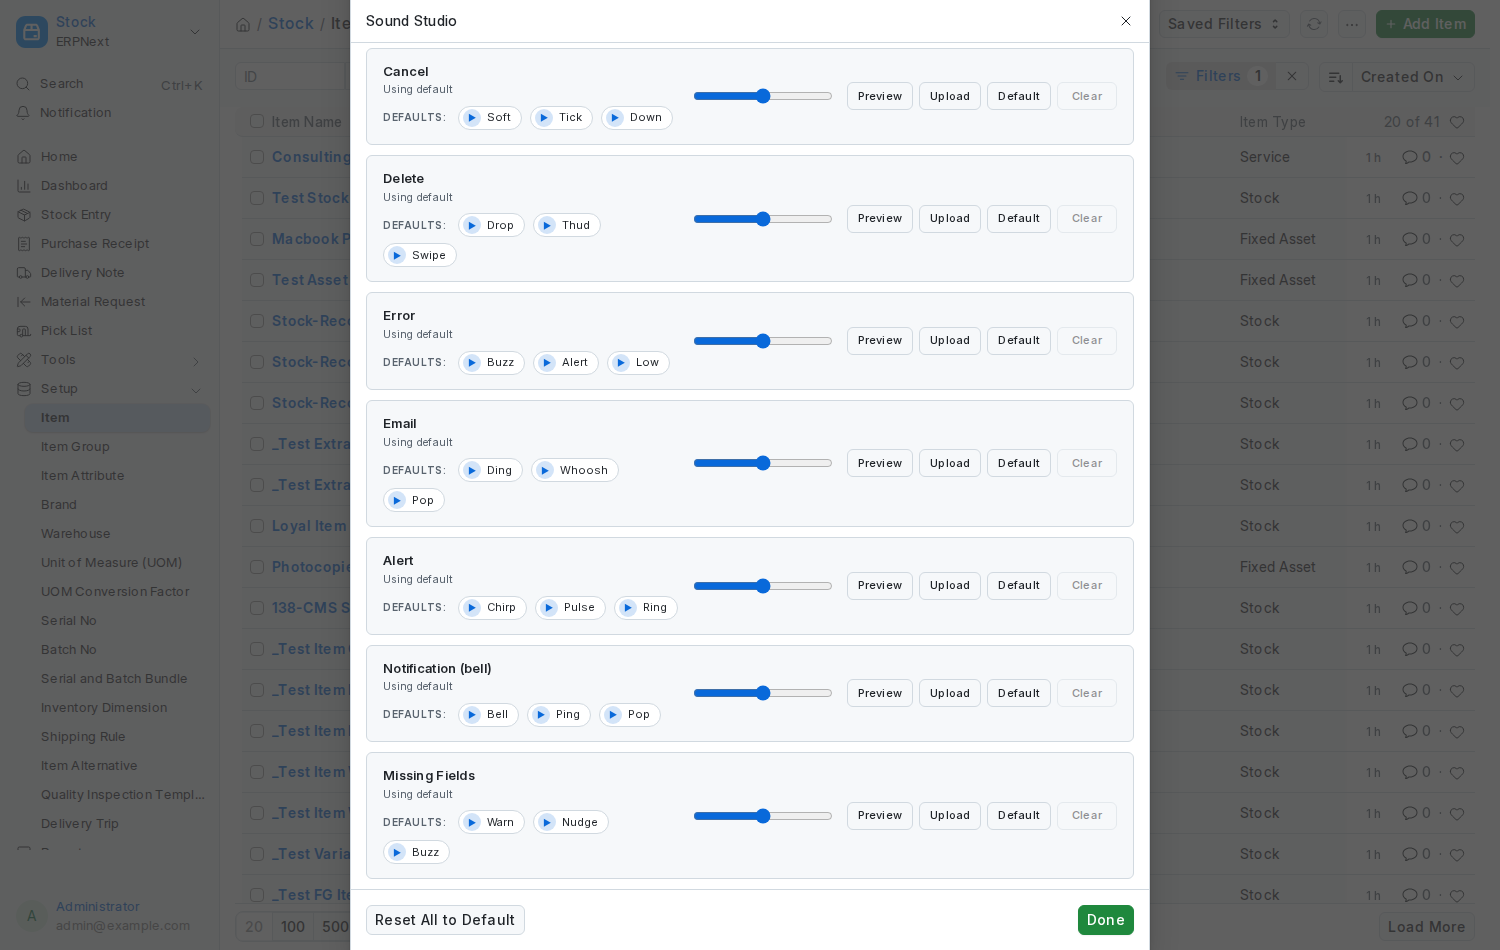Play the Drop sound under Delete
The width and height of the screenshot is (1500, 950).
click(x=491, y=226)
